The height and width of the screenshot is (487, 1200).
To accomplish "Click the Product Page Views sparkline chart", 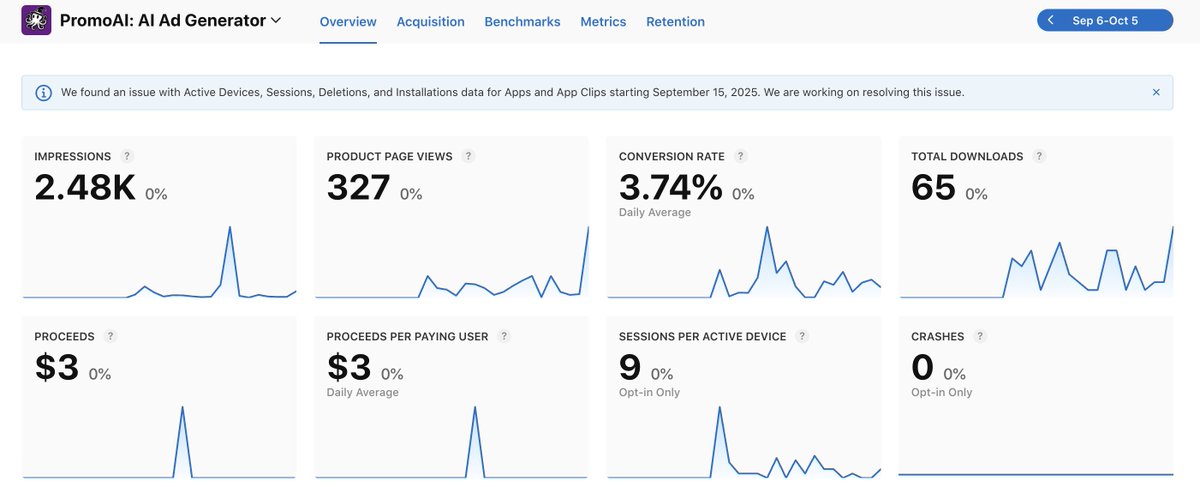I will coord(452,261).
